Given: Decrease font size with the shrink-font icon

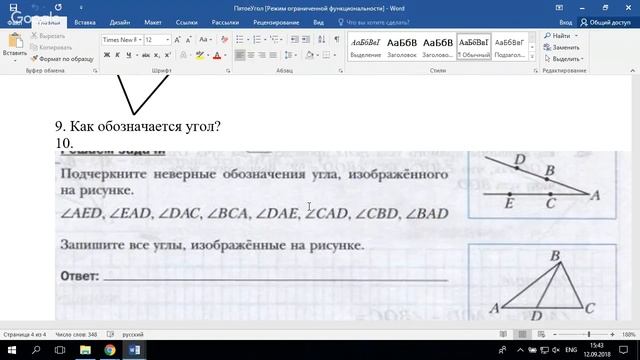Looking at the screenshot, I should (188, 40).
